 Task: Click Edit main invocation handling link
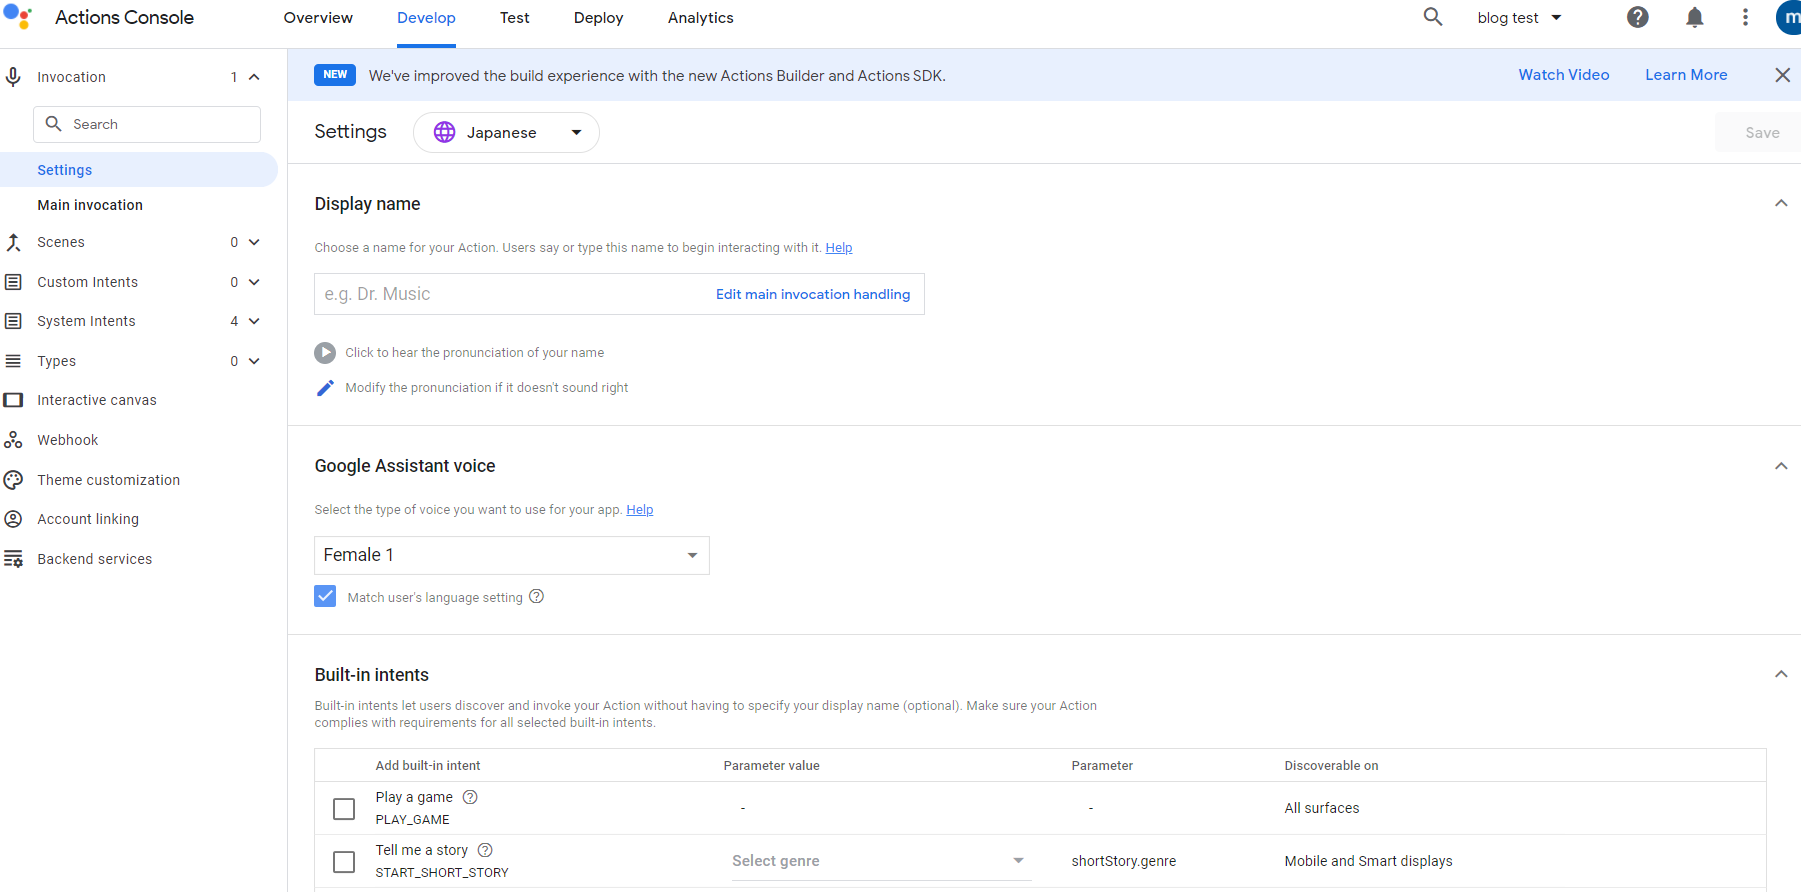(x=813, y=294)
